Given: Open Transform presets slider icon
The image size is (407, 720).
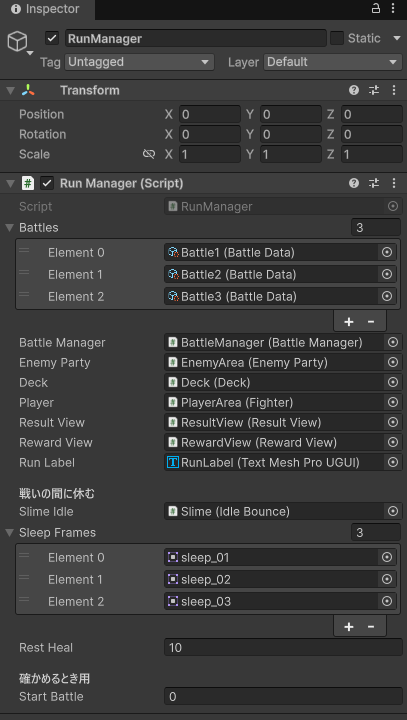Looking at the screenshot, I should pyautogui.click(x=374, y=90).
